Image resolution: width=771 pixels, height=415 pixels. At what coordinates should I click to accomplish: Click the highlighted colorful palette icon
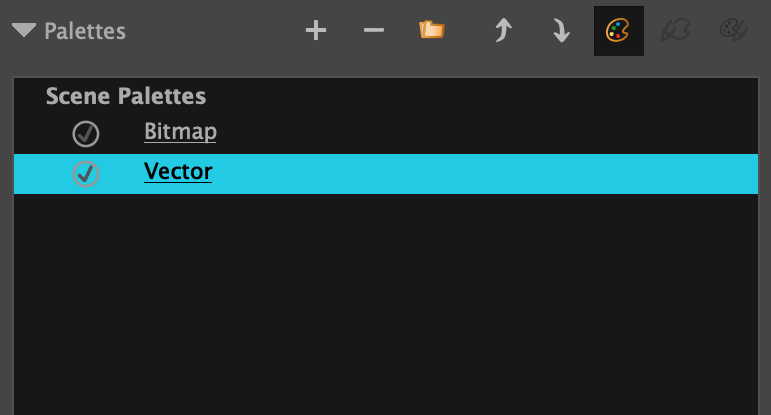pos(618,31)
